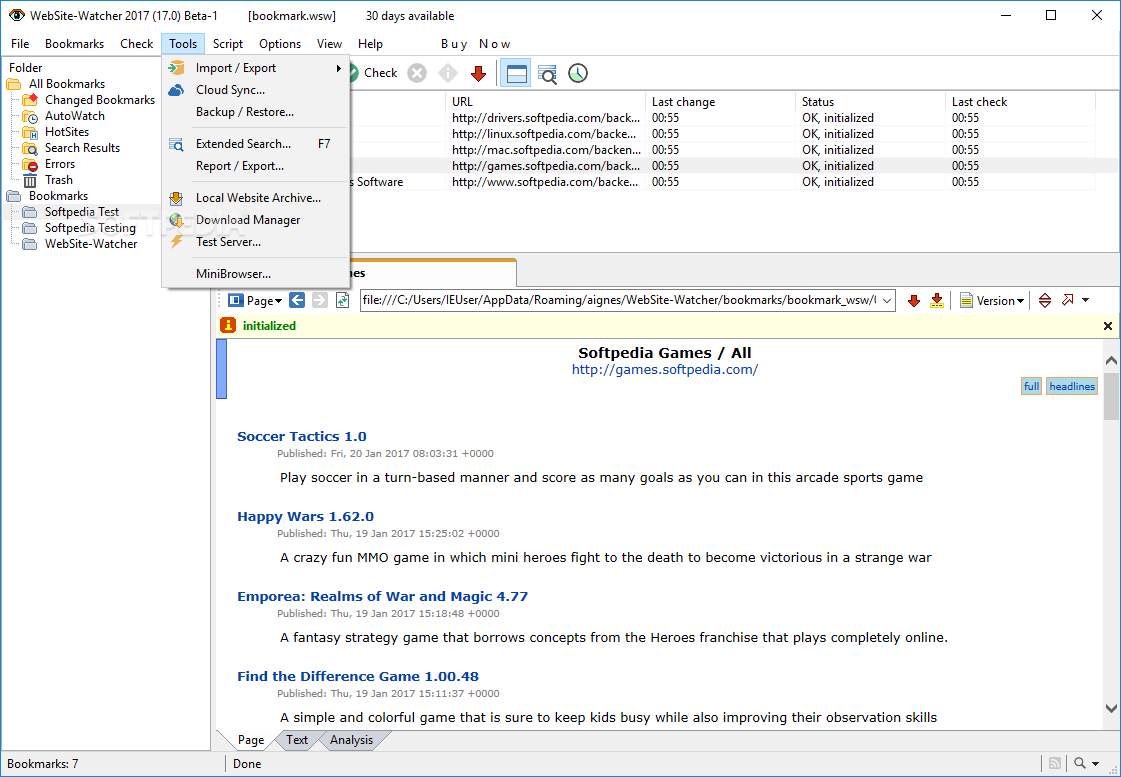The width and height of the screenshot is (1121, 777).
Task: Select the Bookmarks root folder
Action: click(x=58, y=196)
